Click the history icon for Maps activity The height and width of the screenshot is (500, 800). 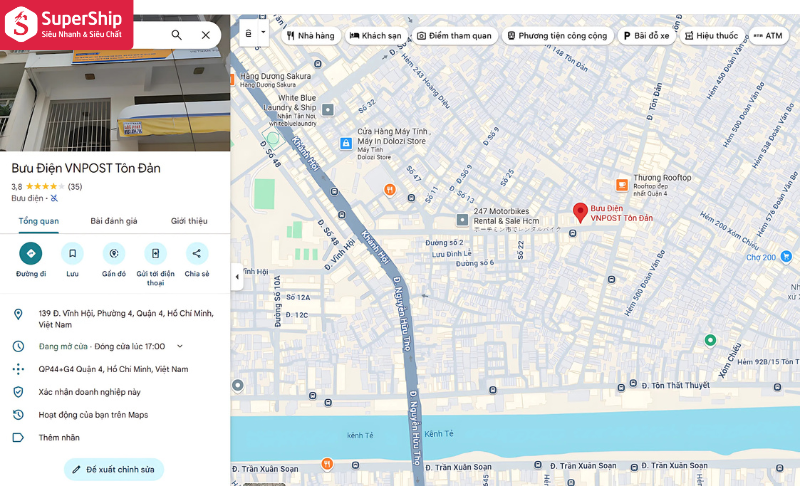tap(18, 415)
